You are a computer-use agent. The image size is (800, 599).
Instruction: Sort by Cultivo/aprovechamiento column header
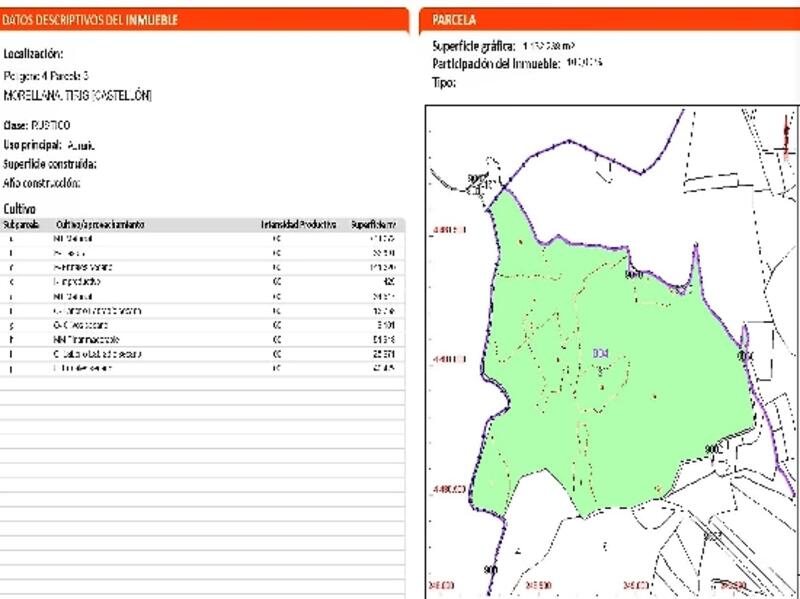[100, 225]
